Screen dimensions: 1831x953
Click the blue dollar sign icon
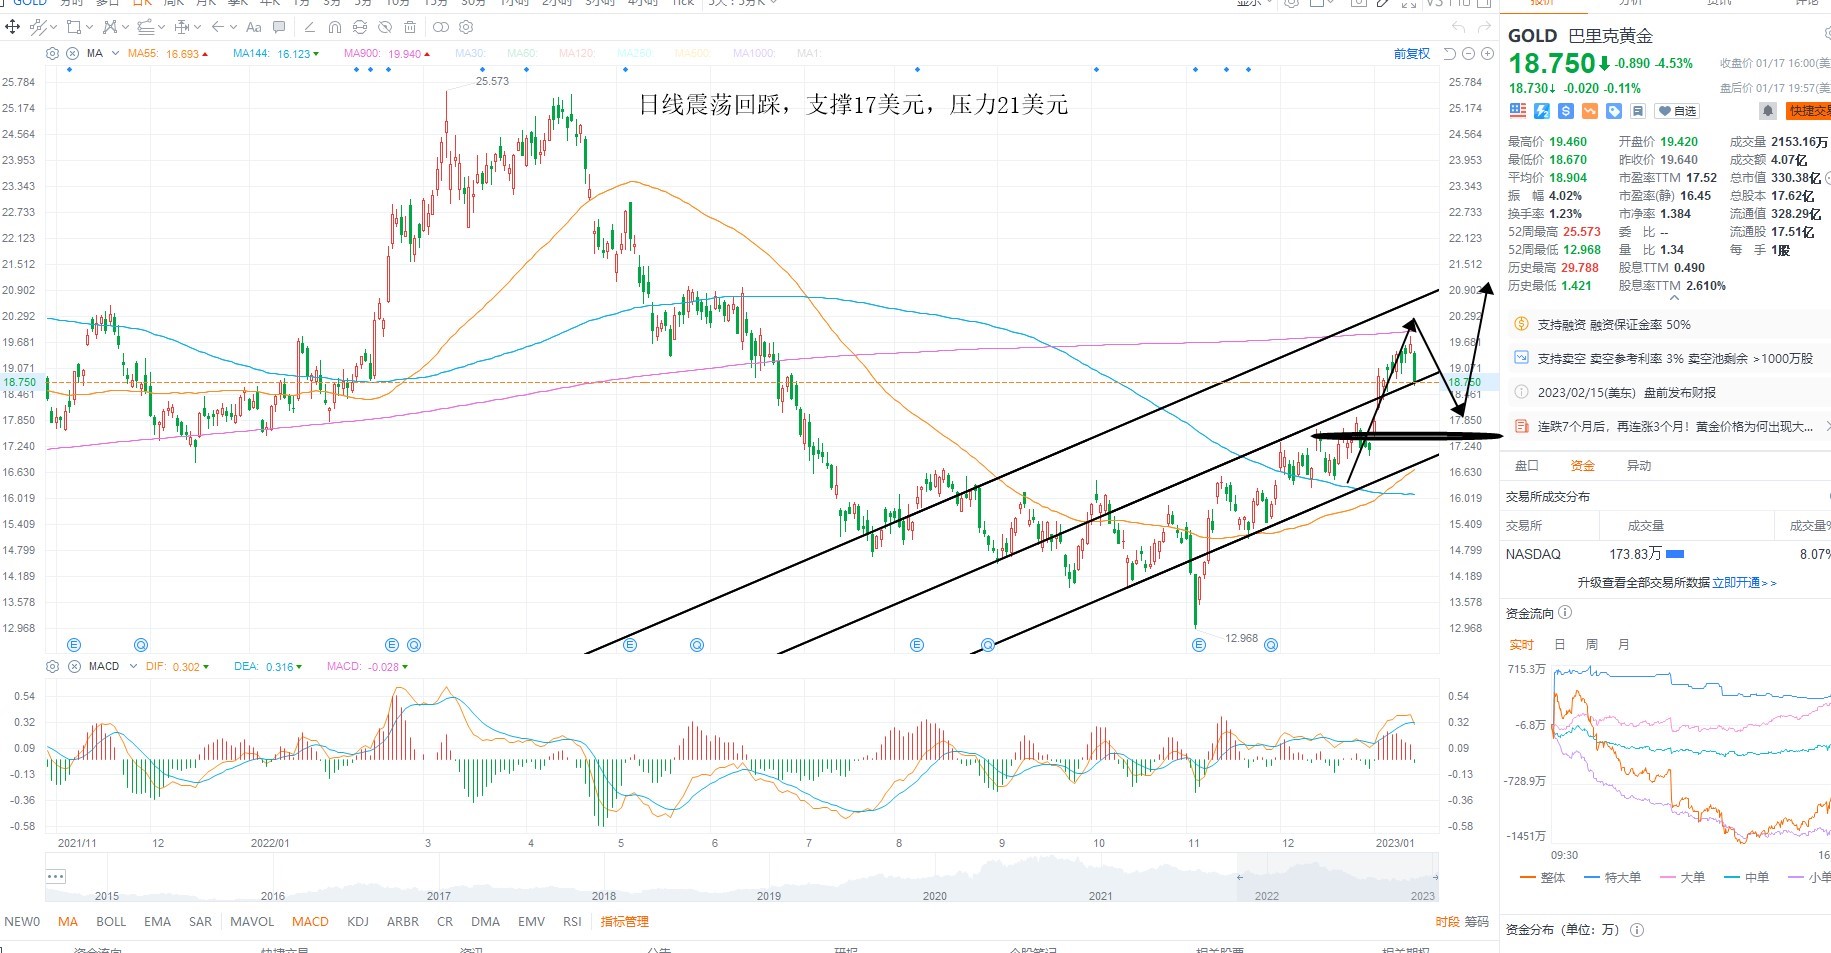[x=1566, y=111]
